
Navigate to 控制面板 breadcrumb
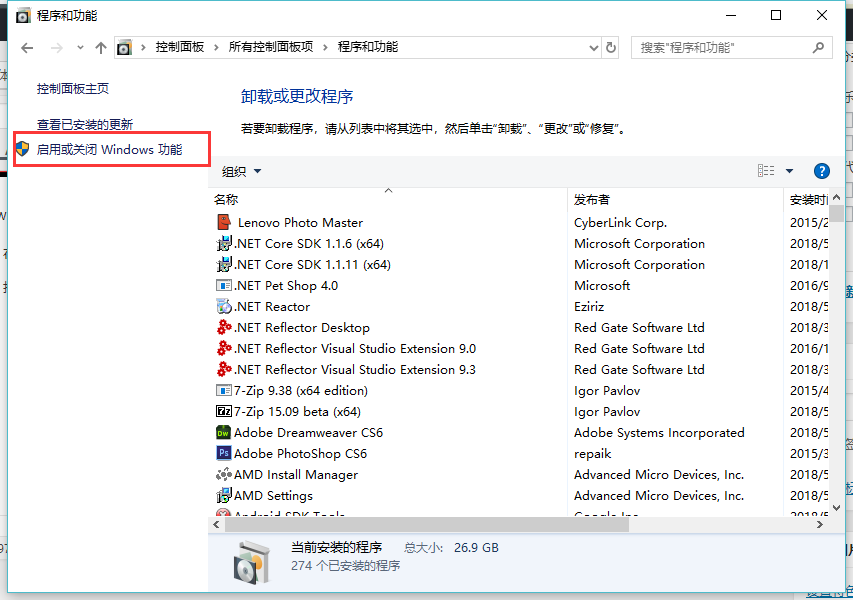(x=180, y=47)
